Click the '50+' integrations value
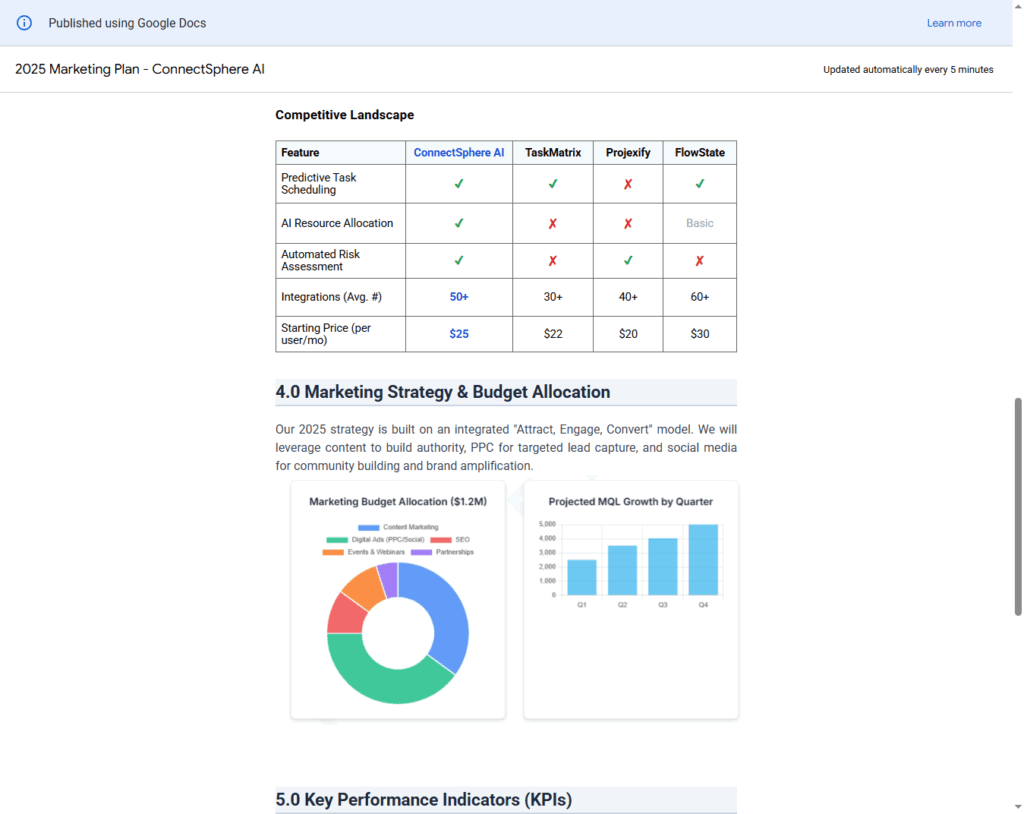The width and height of the screenshot is (1024, 814). pos(459,297)
